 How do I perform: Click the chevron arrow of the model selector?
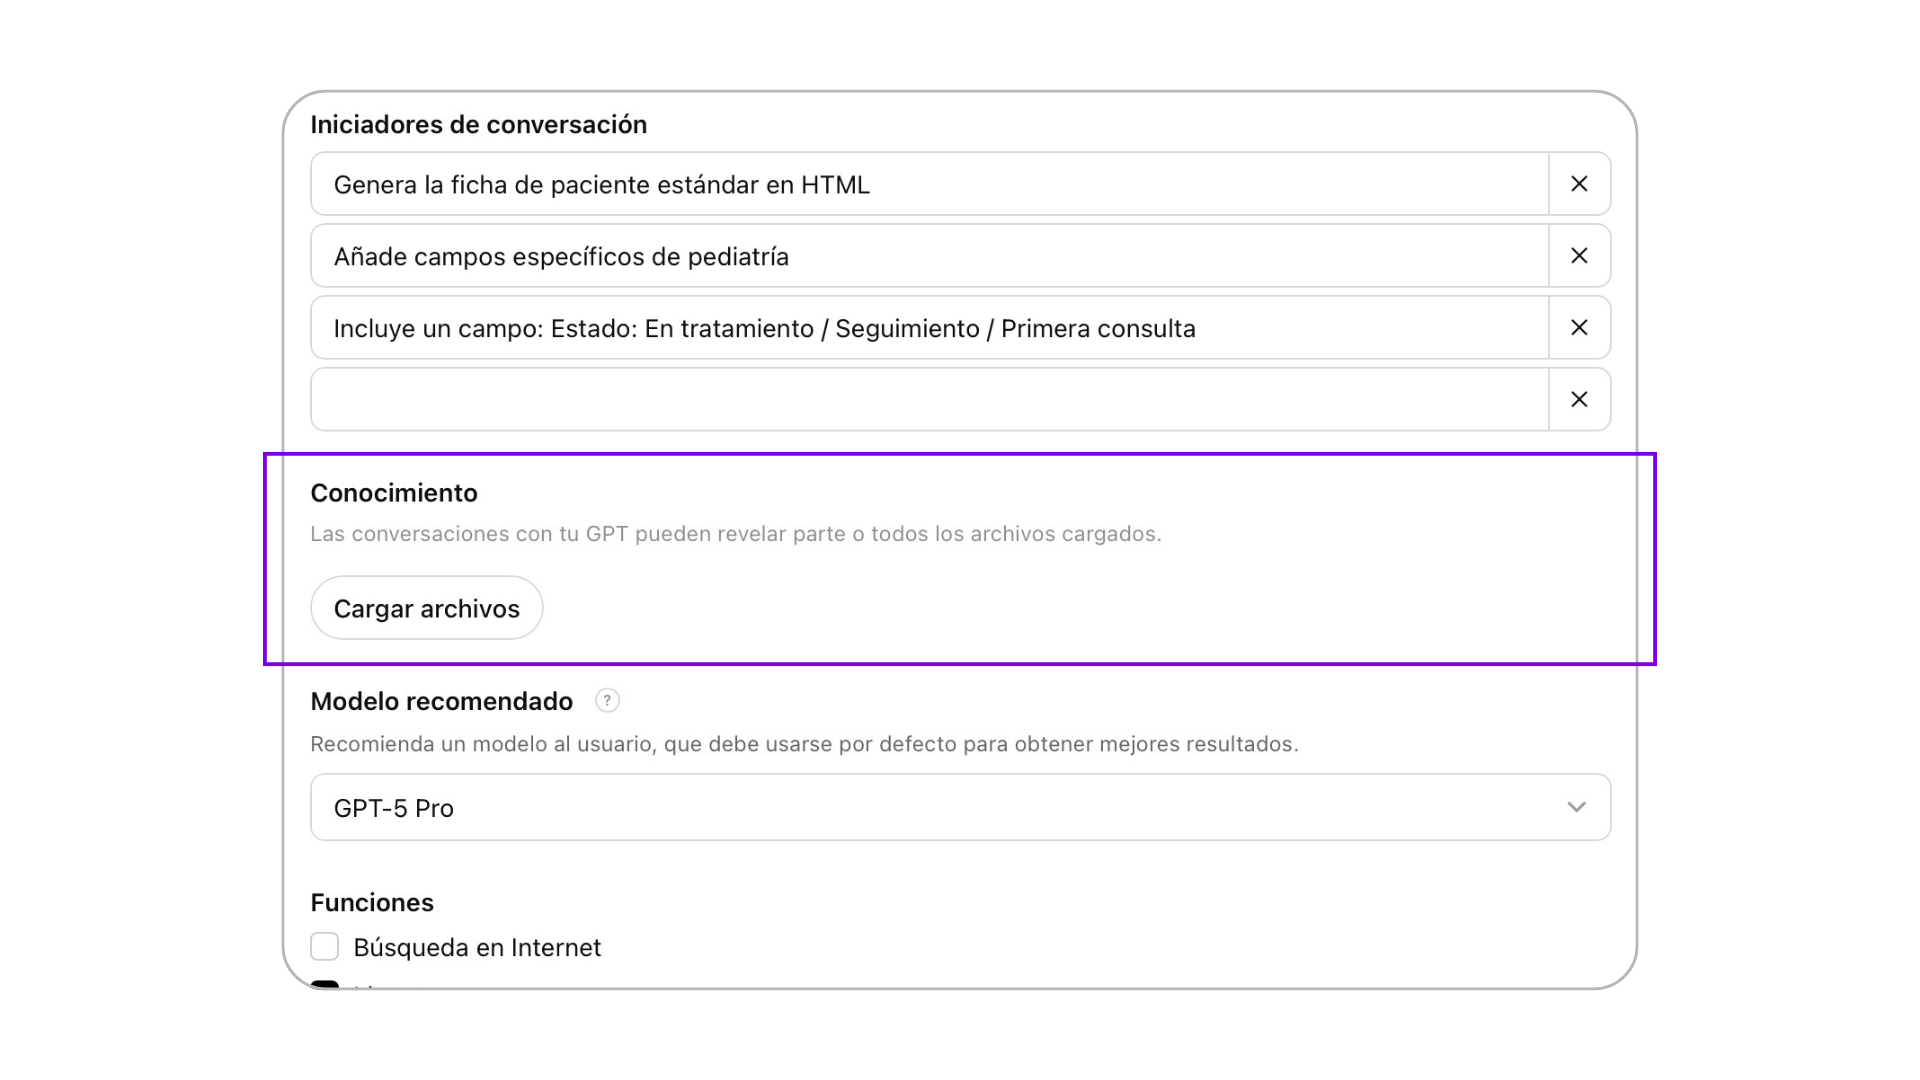click(x=1576, y=808)
